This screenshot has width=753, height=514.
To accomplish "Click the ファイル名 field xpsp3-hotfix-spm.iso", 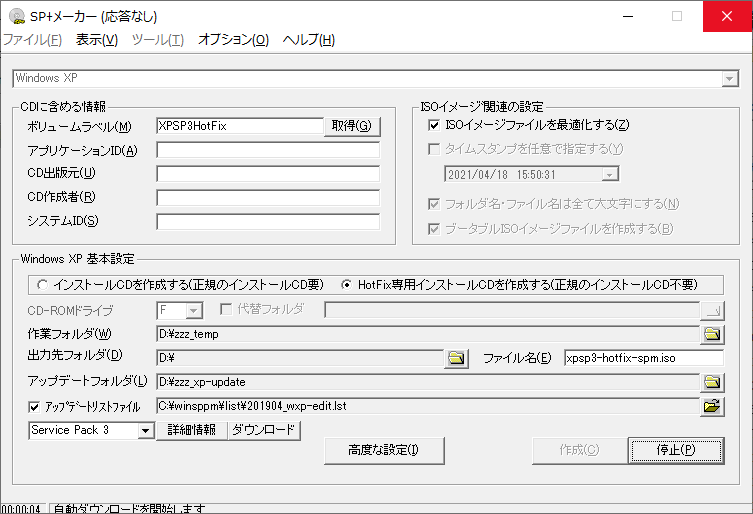I will [x=644, y=358].
